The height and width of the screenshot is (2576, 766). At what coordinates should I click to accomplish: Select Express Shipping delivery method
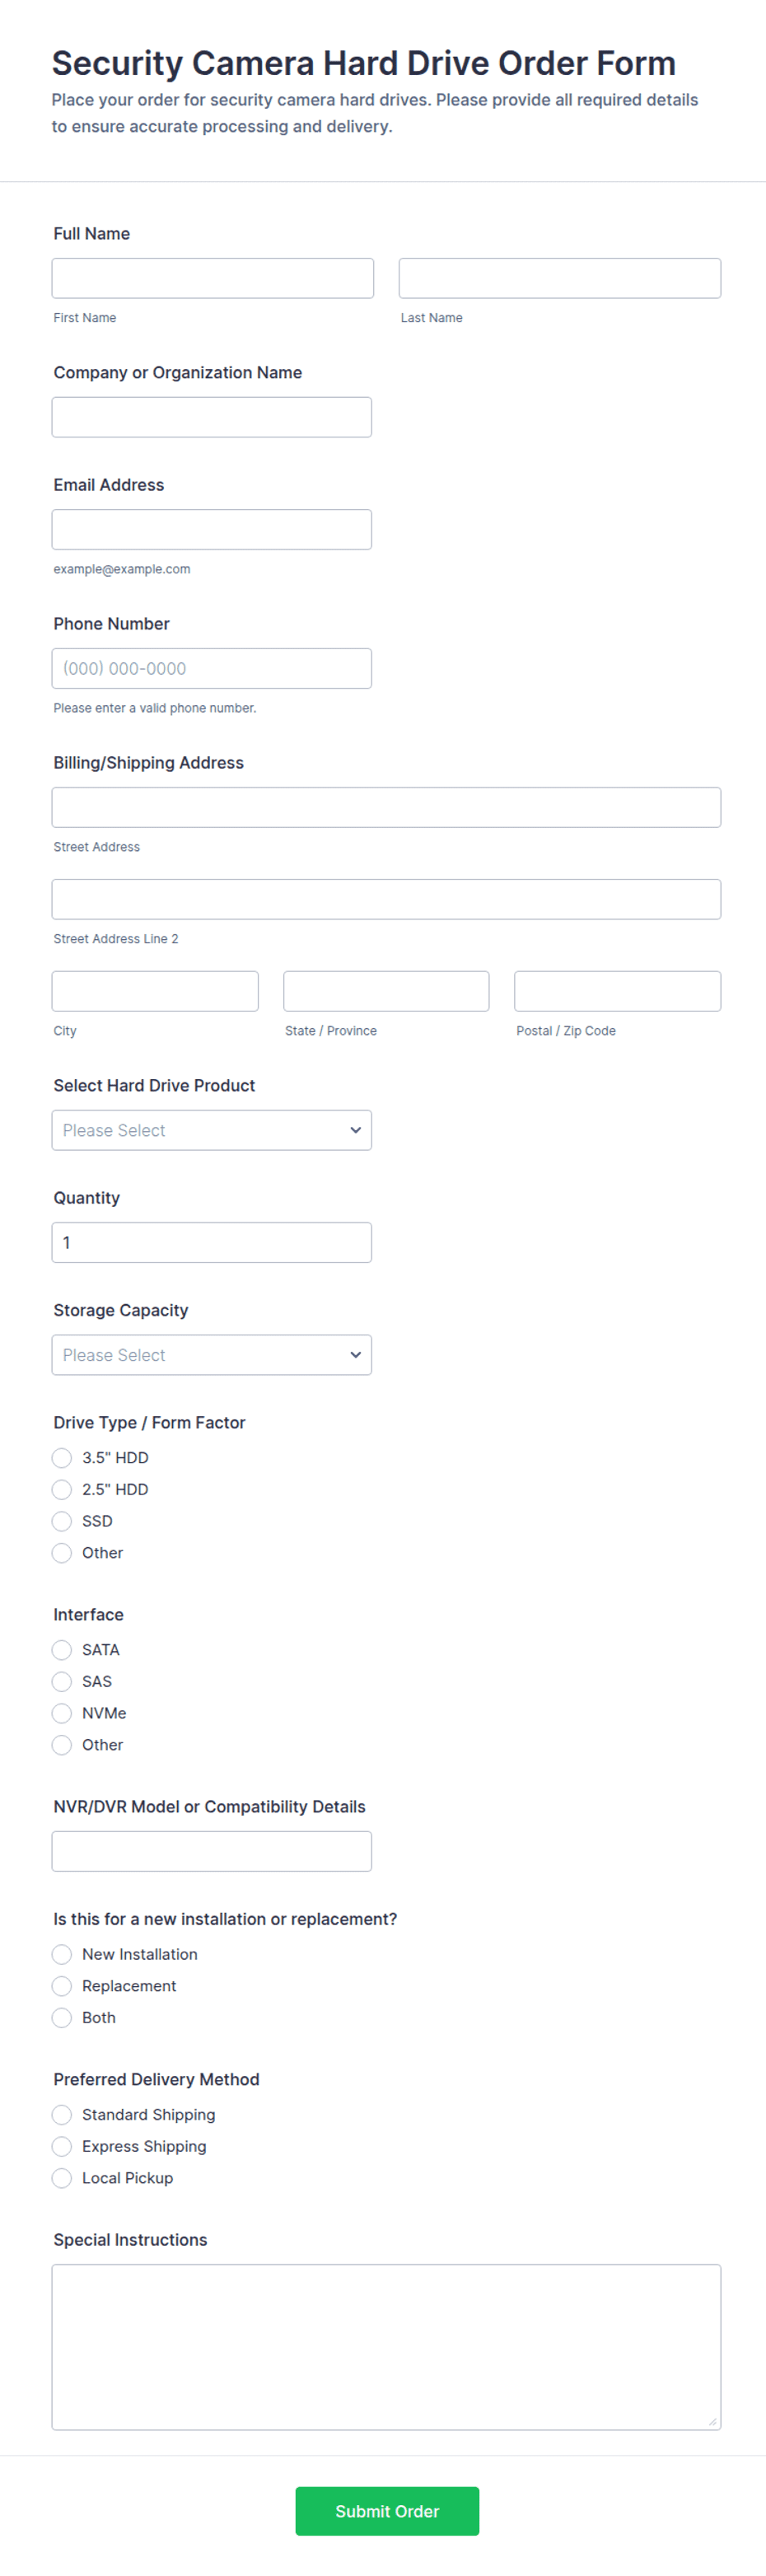(62, 2146)
